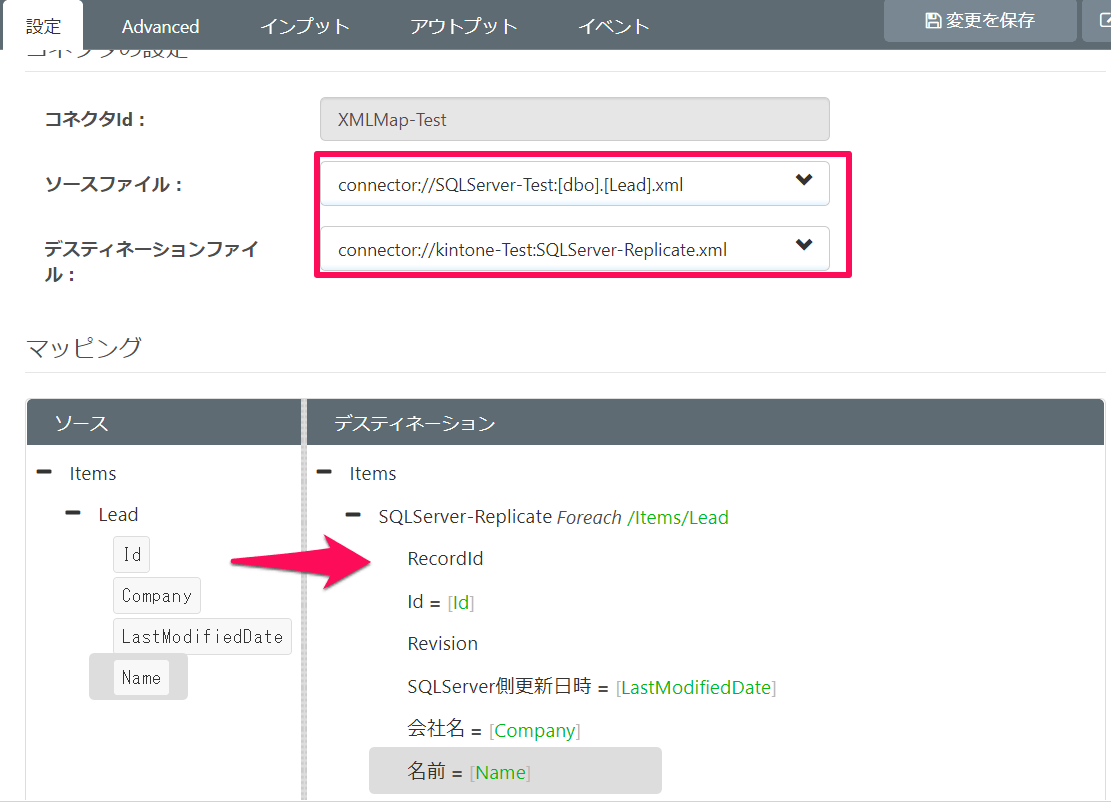The width and height of the screenshot is (1111, 802).
Task: Select the source Company element
Action: [157, 595]
